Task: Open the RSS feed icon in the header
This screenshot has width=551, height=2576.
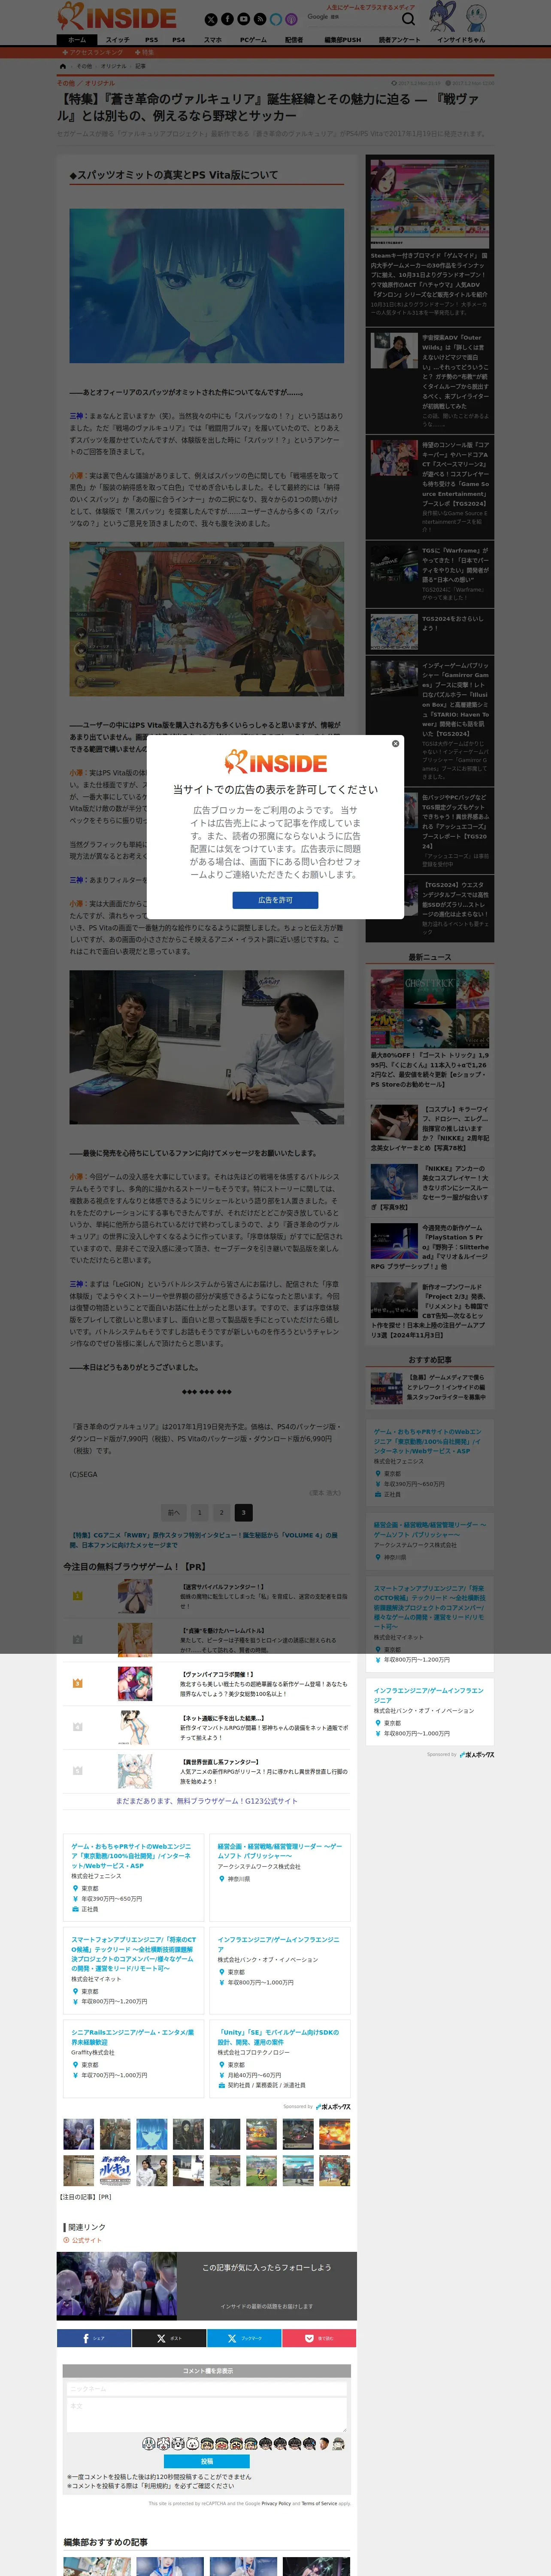Action: tap(259, 19)
